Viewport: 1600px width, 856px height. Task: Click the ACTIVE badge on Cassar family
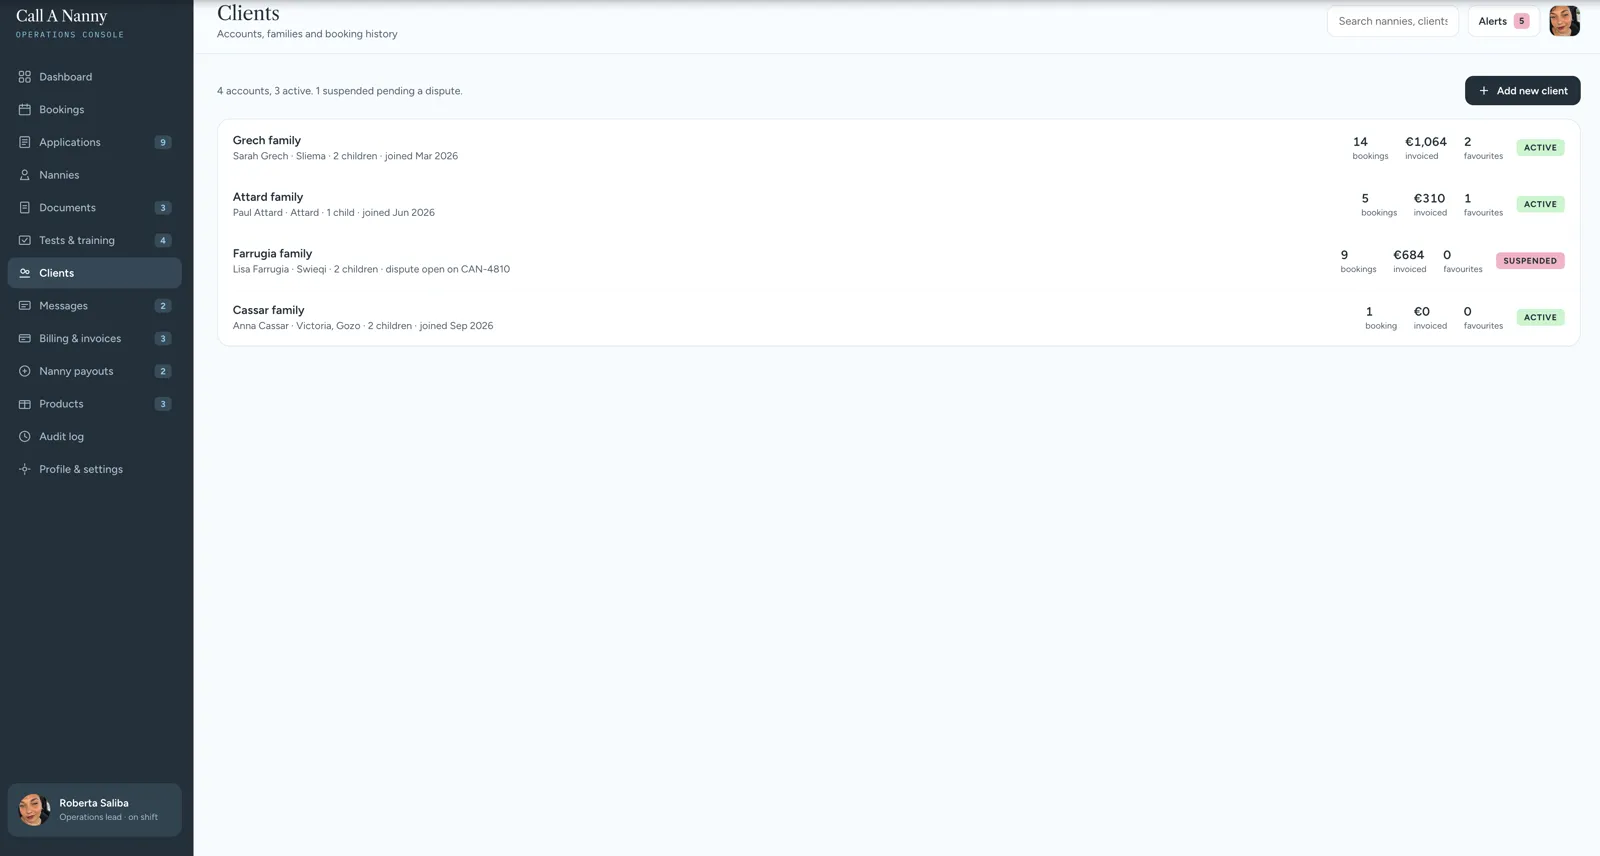pos(1540,317)
